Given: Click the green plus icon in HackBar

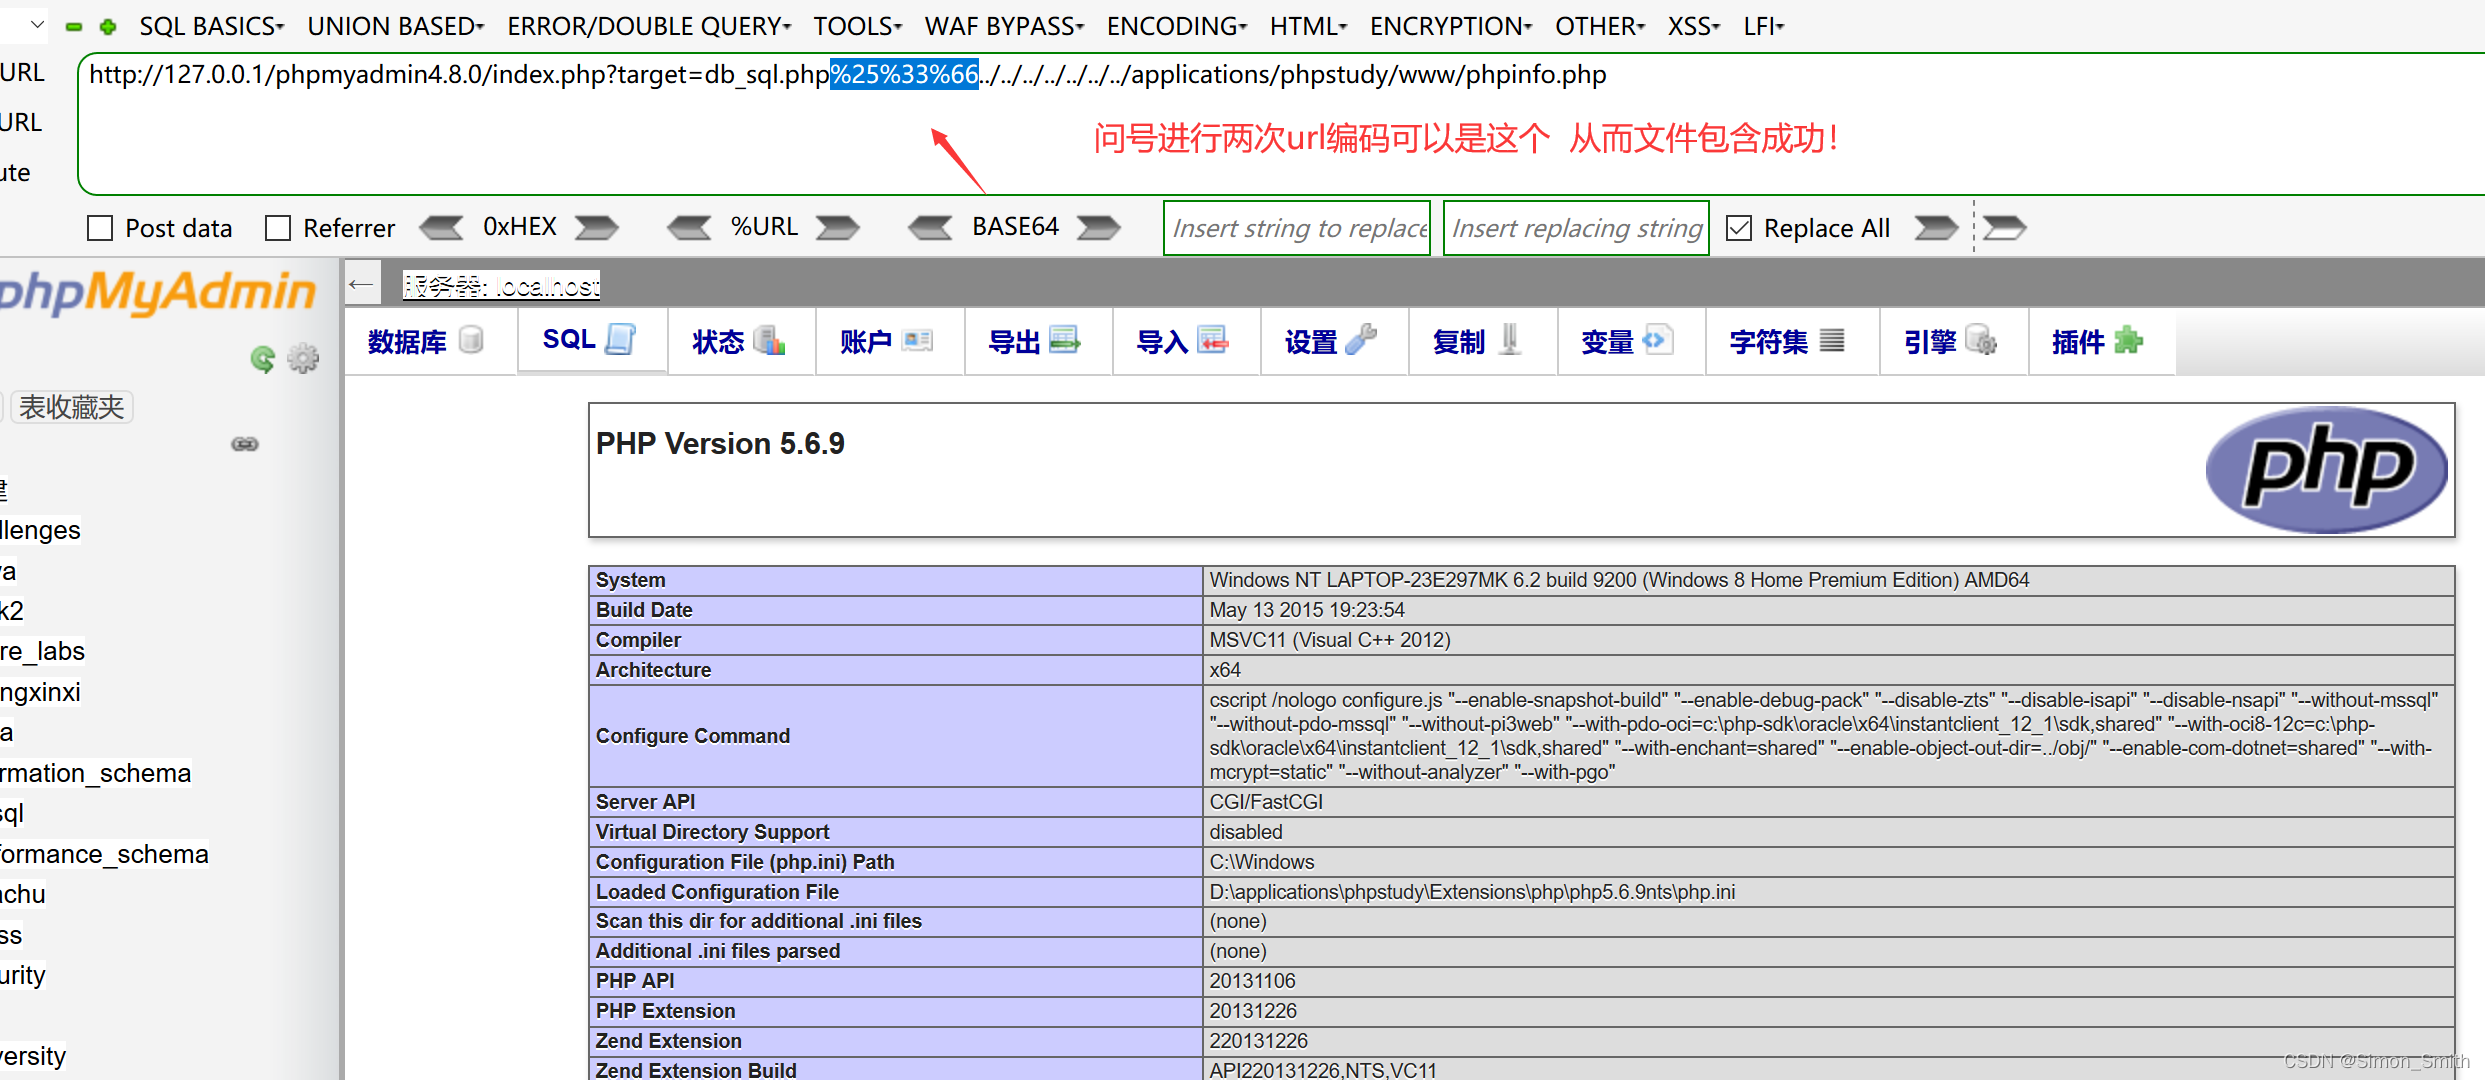Looking at the screenshot, I should [107, 26].
